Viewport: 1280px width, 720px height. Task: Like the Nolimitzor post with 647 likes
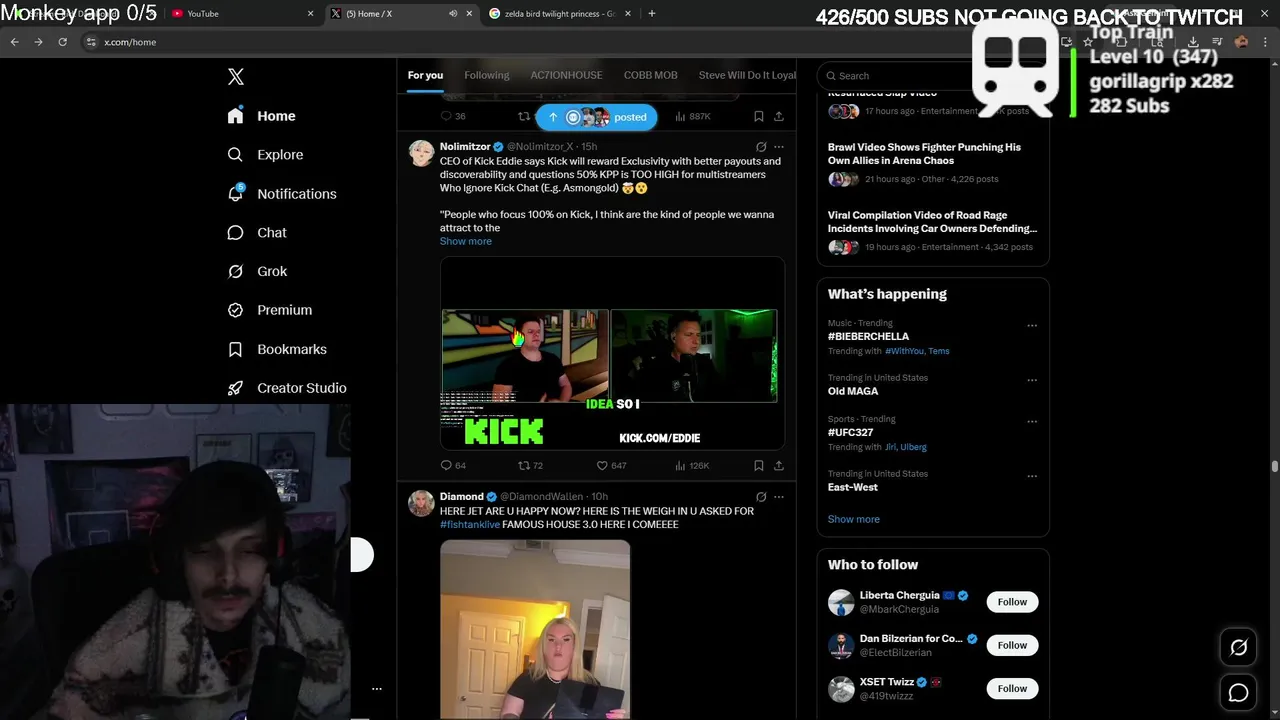pyautogui.click(x=611, y=465)
